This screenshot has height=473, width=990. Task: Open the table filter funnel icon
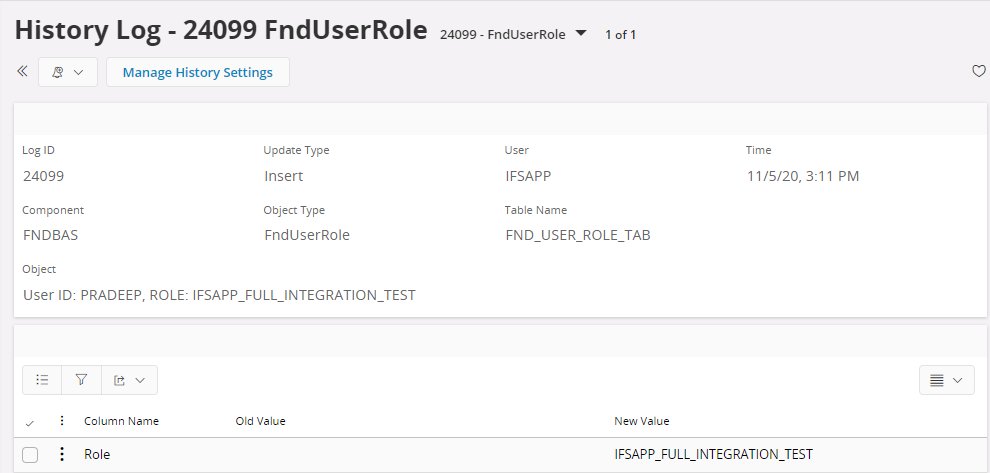81,380
